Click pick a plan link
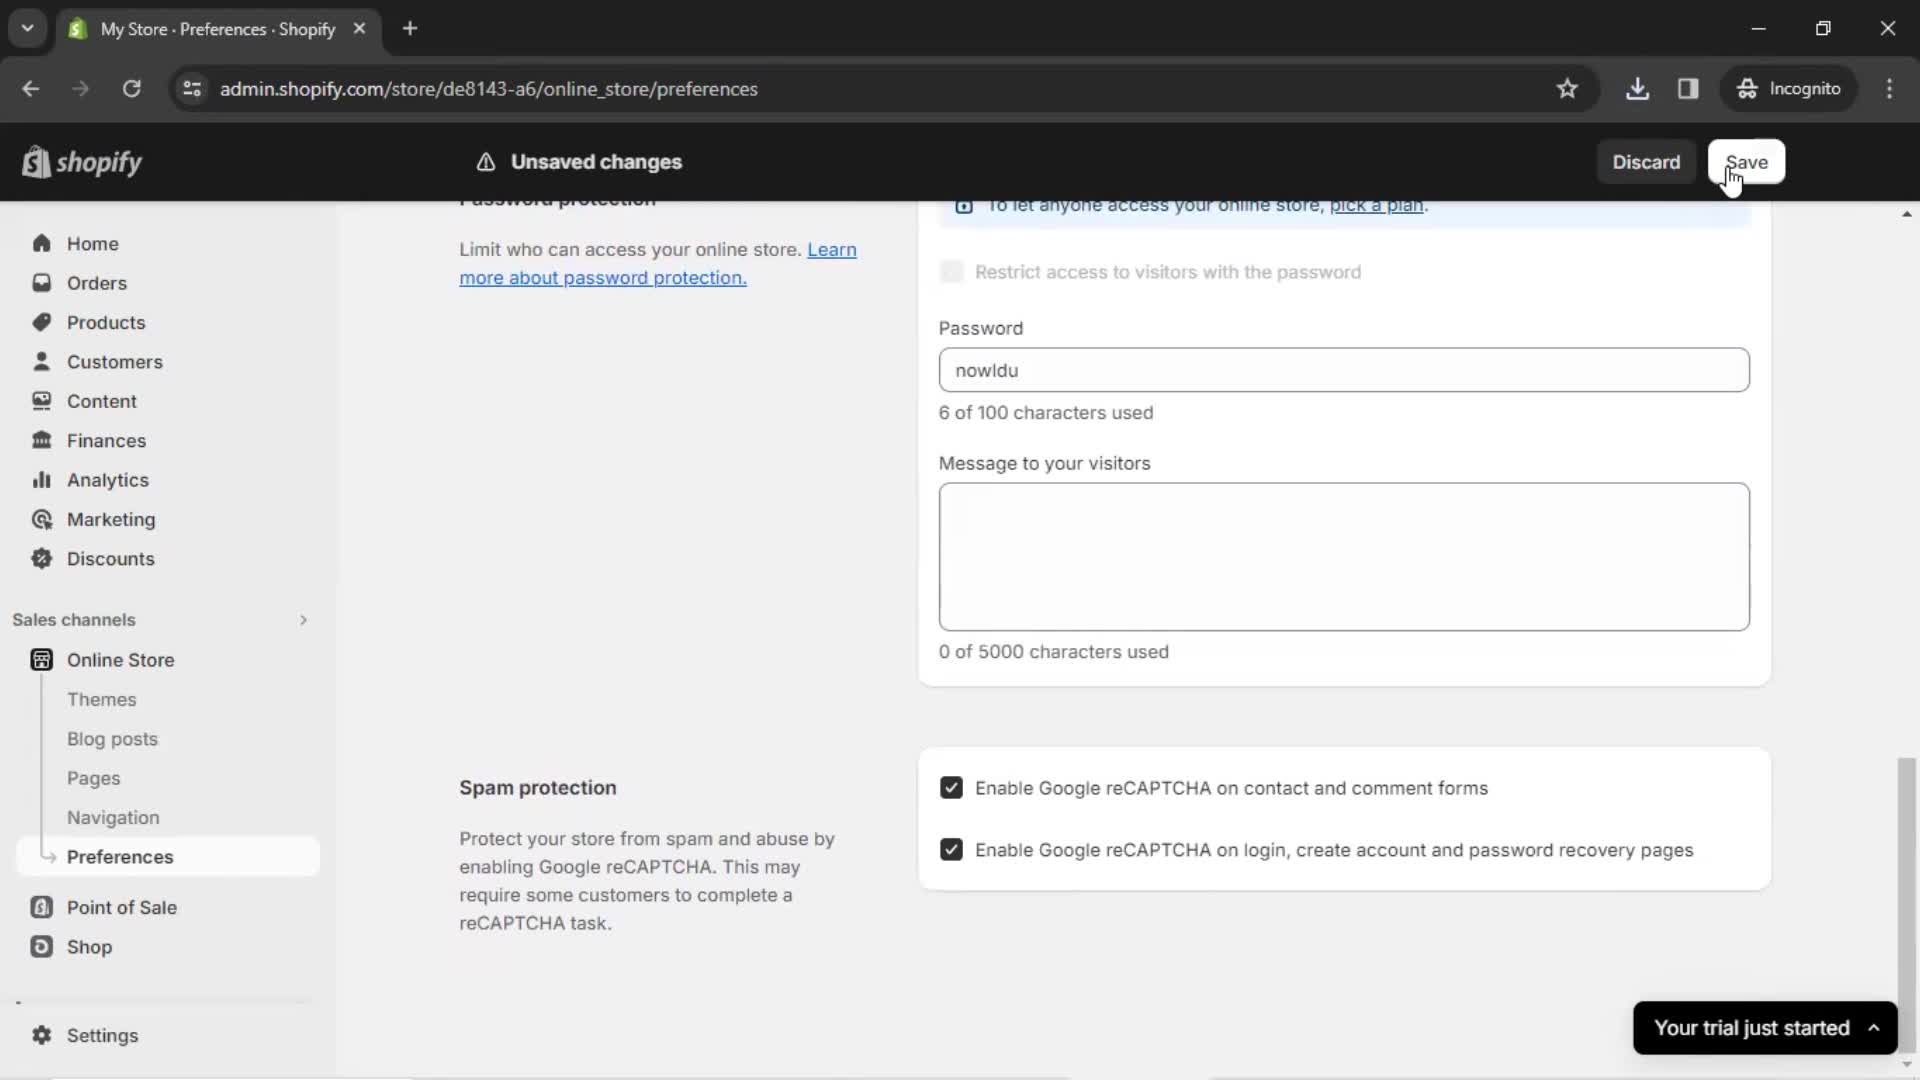The height and width of the screenshot is (1080, 1920). tap(1375, 204)
